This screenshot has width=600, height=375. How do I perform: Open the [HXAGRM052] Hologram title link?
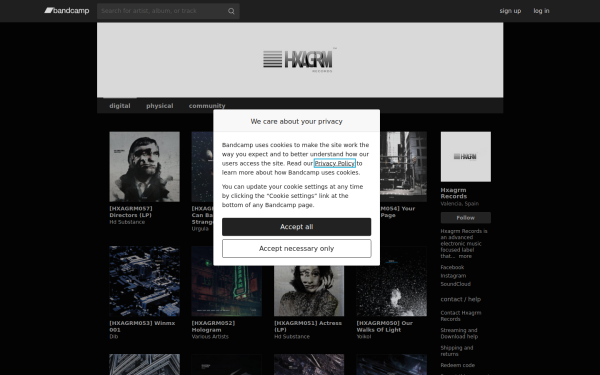213,326
